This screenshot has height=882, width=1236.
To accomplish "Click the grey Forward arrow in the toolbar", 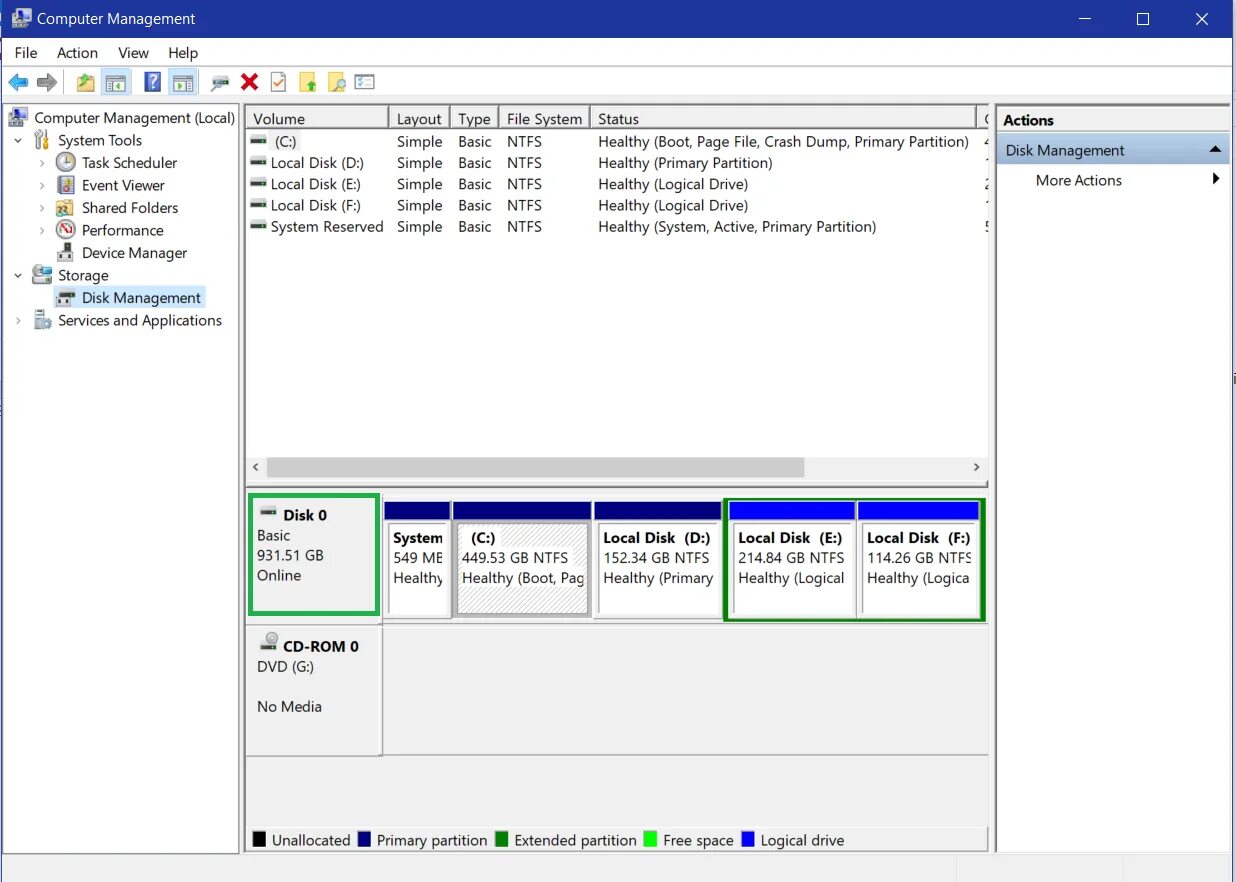I will 46,82.
